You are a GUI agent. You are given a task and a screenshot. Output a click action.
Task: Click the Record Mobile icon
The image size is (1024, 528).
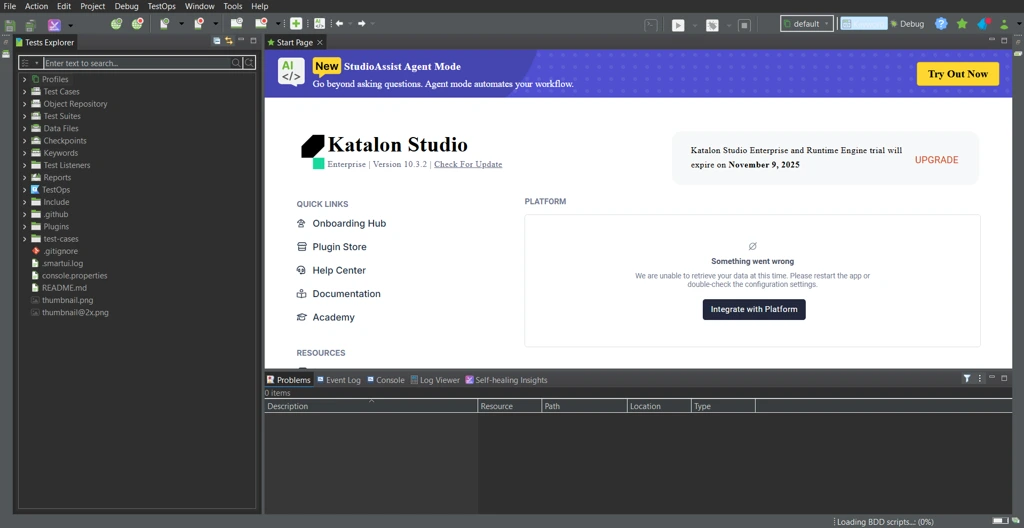click(x=199, y=24)
